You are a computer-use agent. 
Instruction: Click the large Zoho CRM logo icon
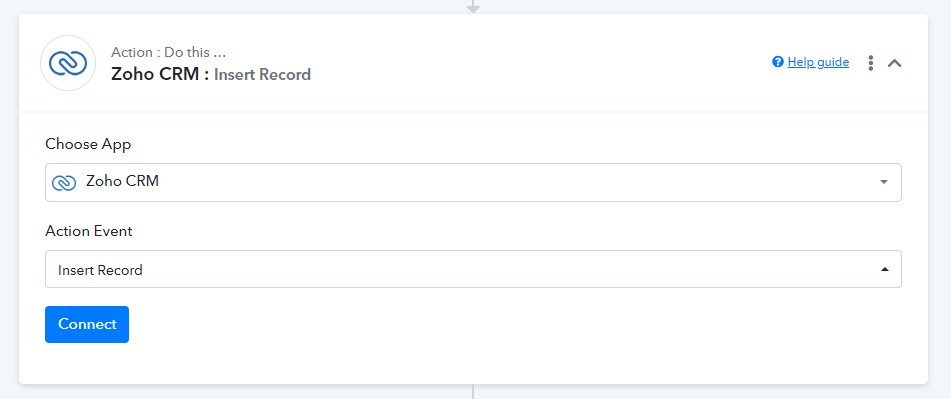[x=68, y=63]
